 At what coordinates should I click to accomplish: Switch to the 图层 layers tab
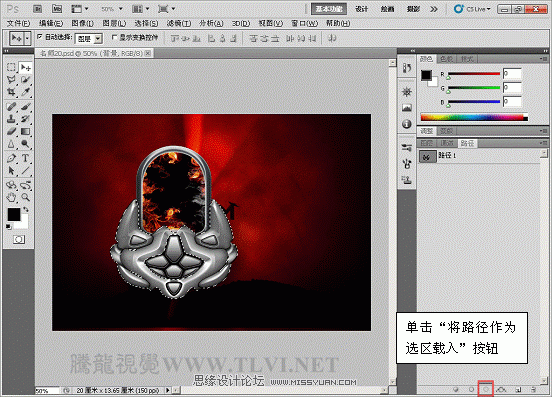click(x=427, y=143)
